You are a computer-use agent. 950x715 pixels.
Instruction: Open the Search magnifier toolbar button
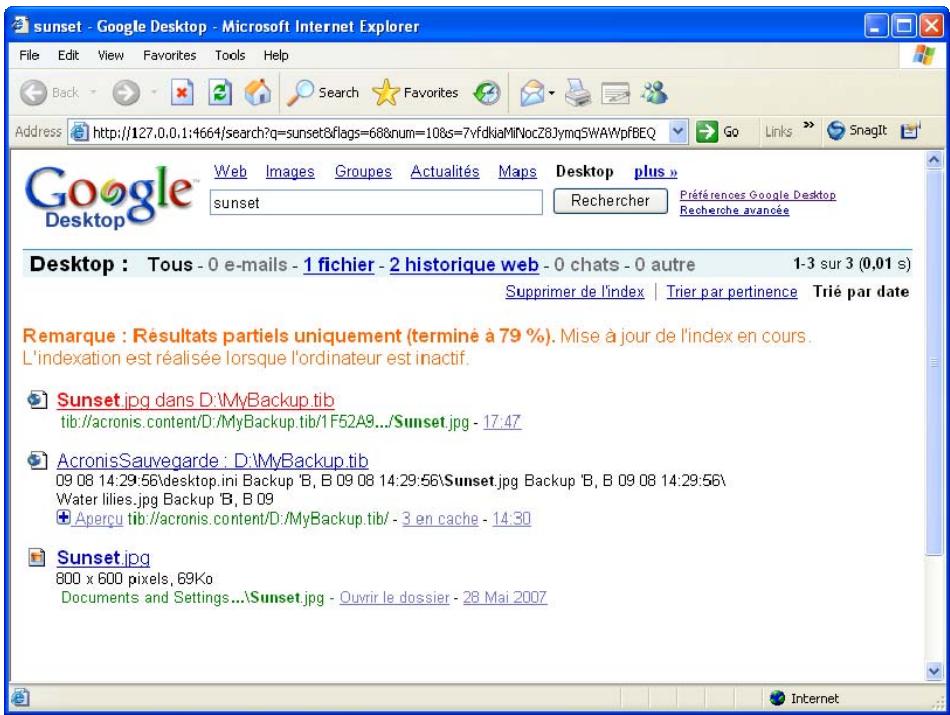323,93
